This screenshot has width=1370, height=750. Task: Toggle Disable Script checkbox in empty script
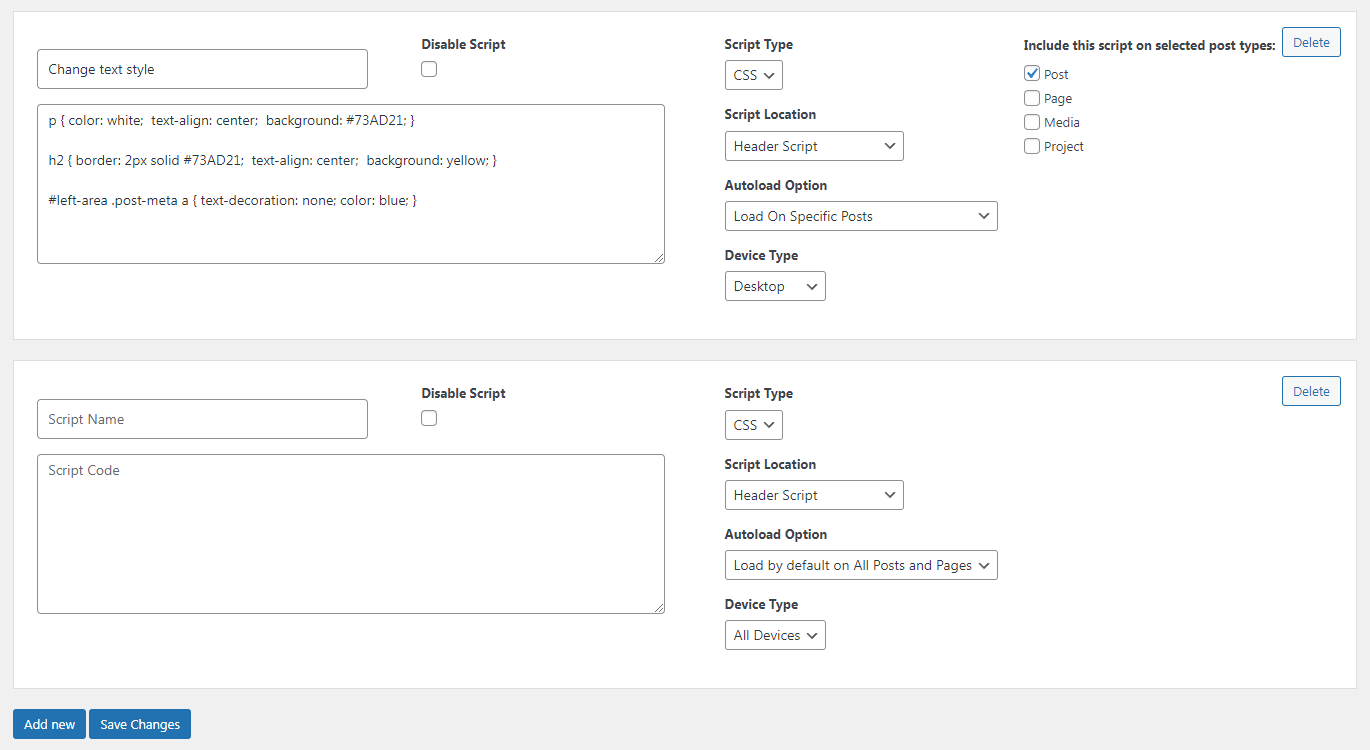tap(429, 418)
